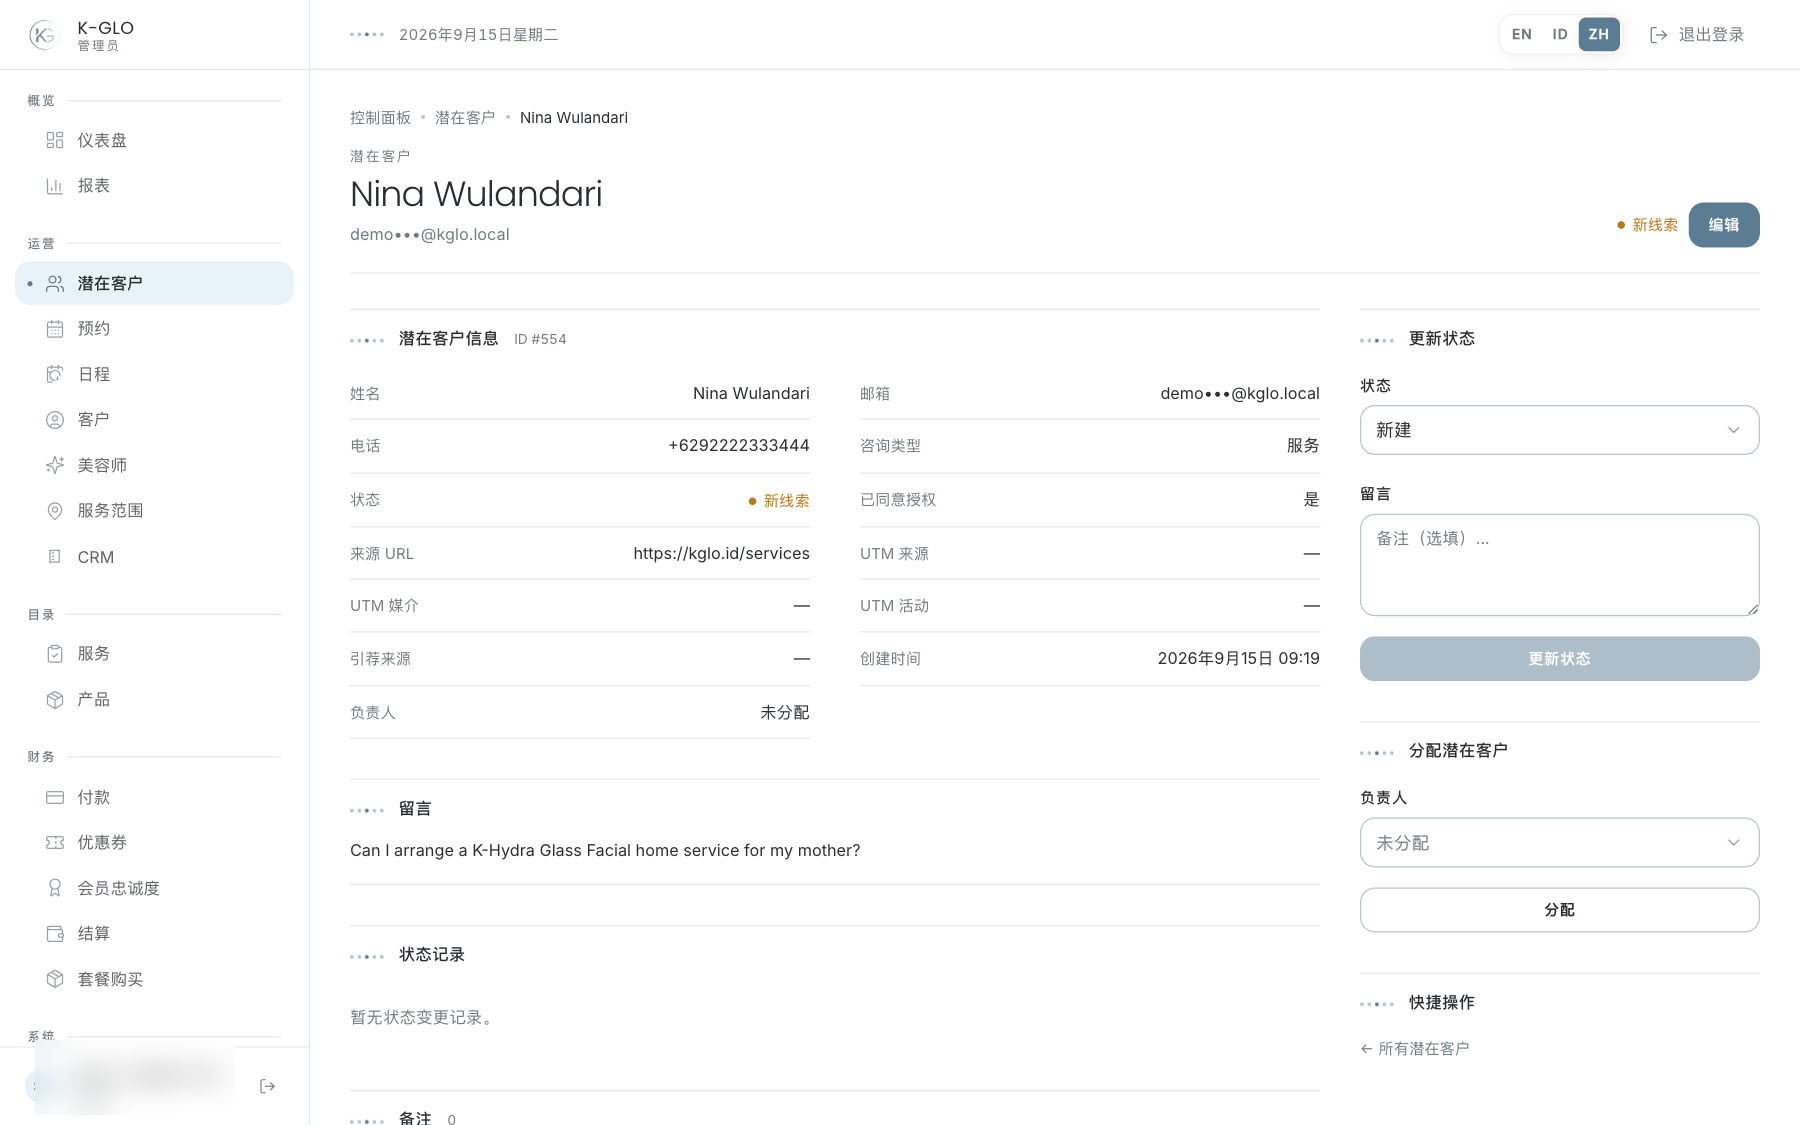Switch language to EN
Image resolution: width=1800 pixels, height=1125 pixels.
1521,34
